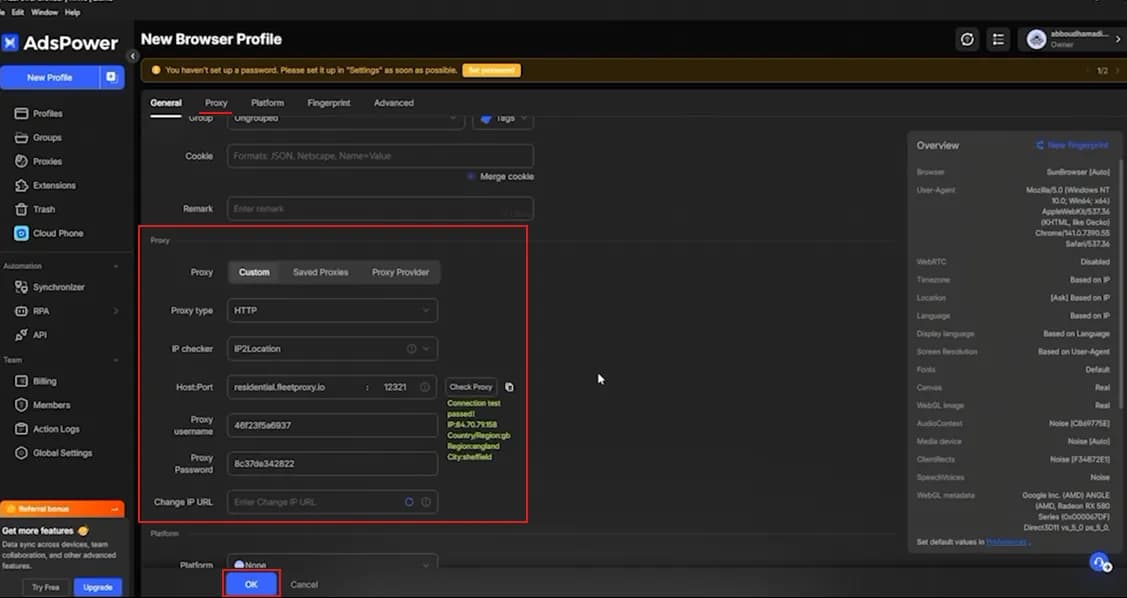
Task: Open the IP checker IP2Location dropdown
Action: coord(332,349)
